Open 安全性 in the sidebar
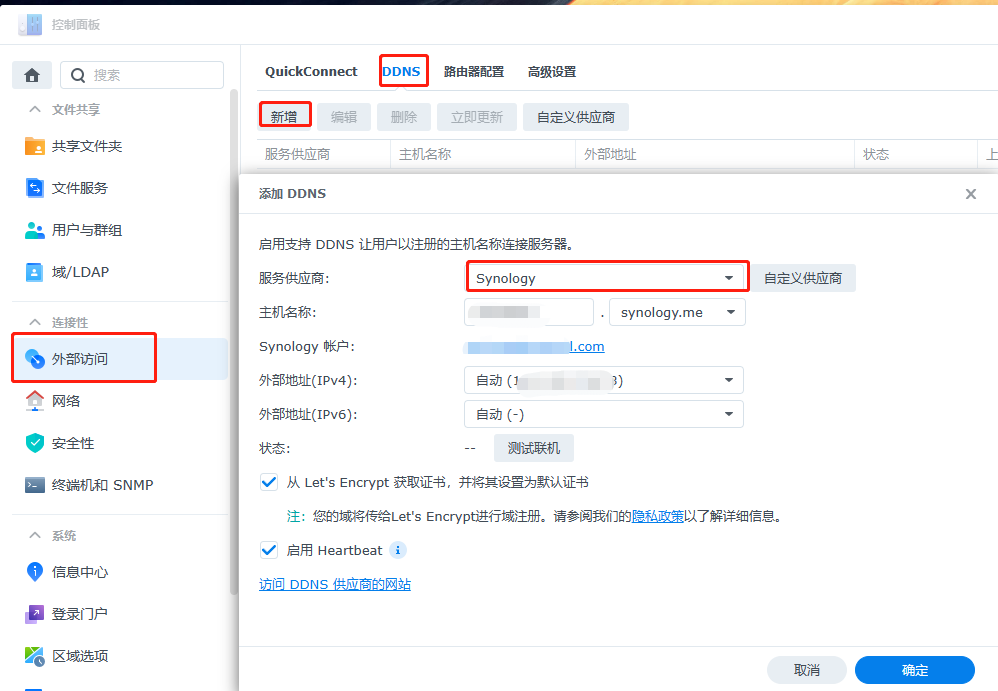The height and width of the screenshot is (691, 998). (x=120, y=443)
